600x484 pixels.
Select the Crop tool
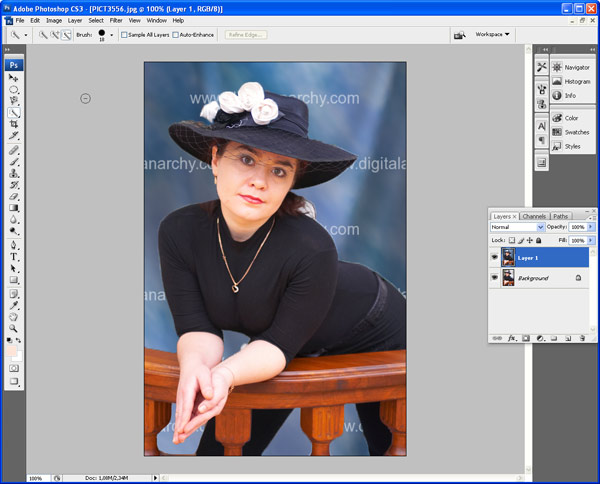[14, 125]
